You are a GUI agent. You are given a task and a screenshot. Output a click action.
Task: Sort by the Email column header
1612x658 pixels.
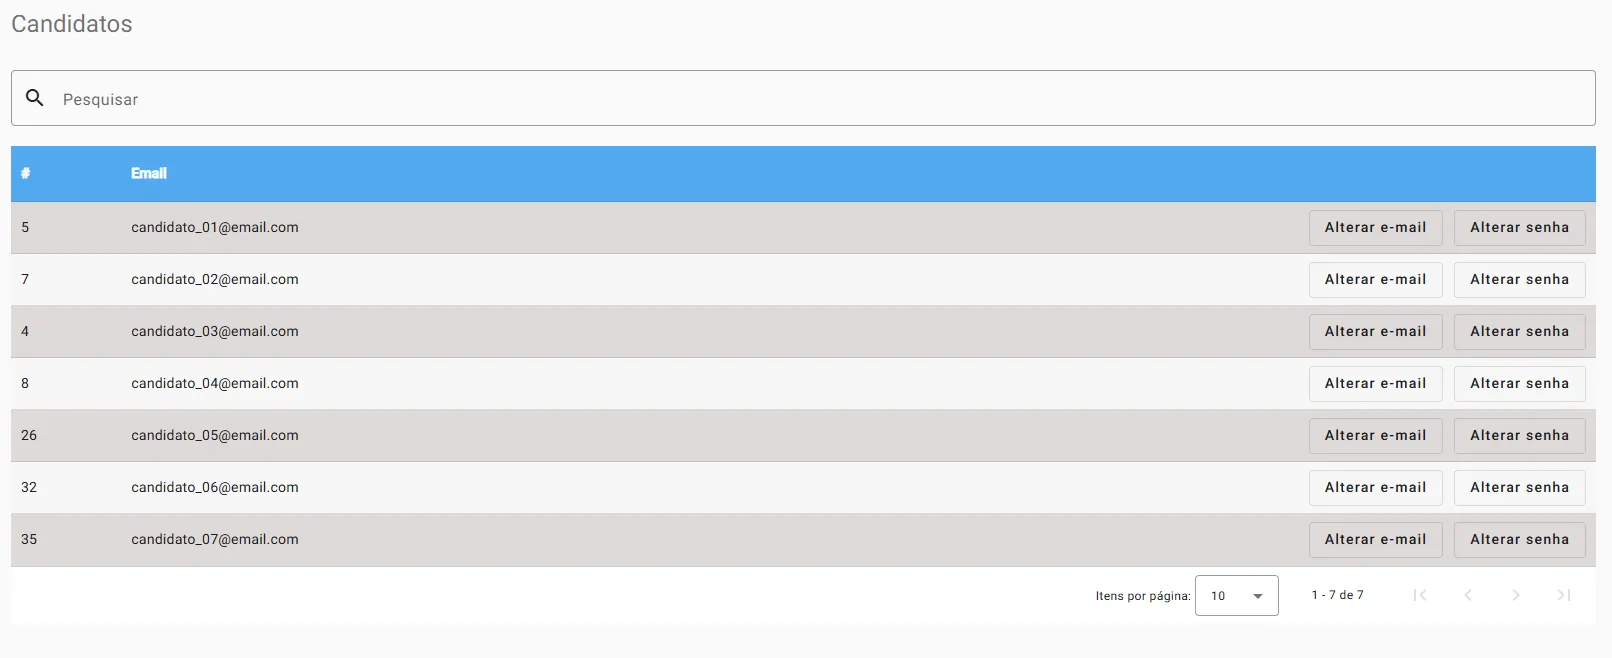pos(149,173)
